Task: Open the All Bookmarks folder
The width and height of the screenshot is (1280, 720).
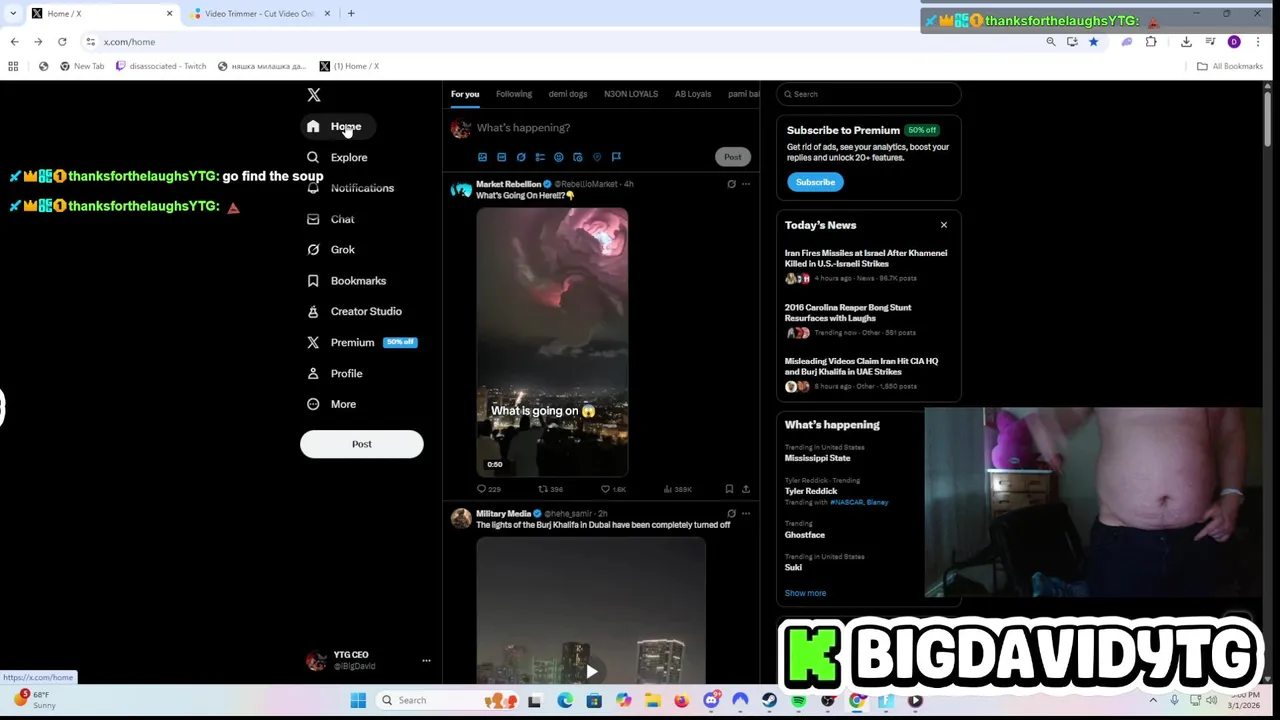Action: pyautogui.click(x=1230, y=66)
